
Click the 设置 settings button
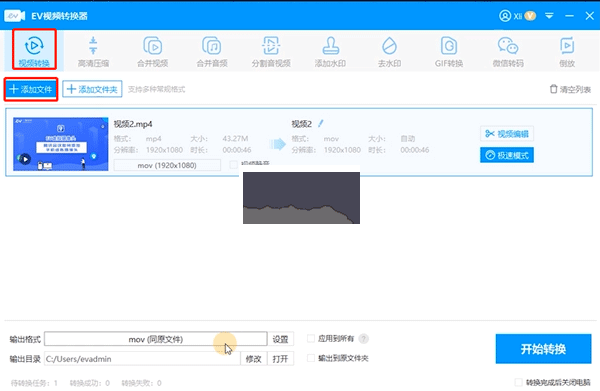click(280, 339)
